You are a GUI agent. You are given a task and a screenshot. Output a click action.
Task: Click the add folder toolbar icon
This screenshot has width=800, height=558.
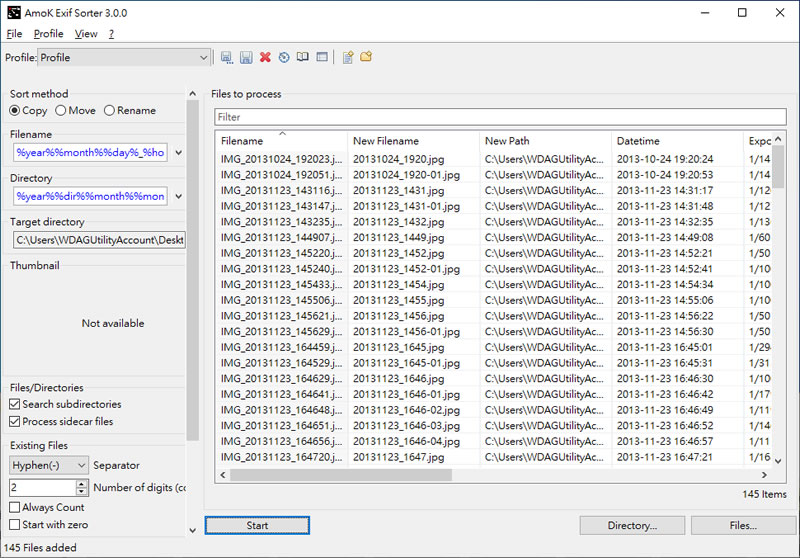coord(367,58)
